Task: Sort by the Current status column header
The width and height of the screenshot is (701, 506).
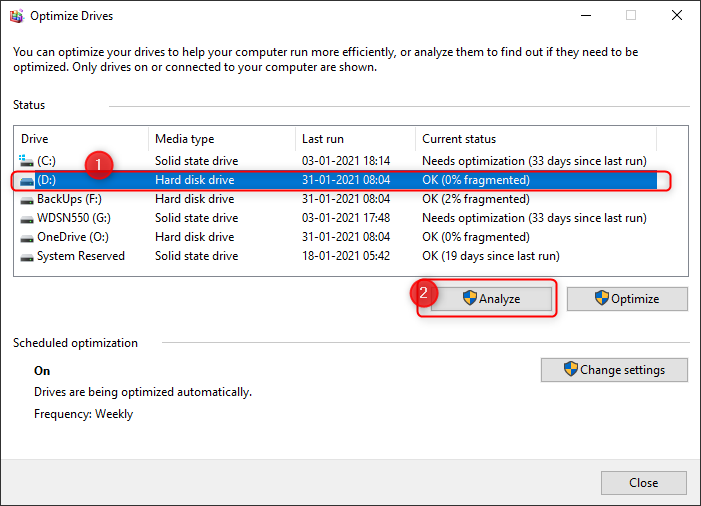Action: pos(536,139)
